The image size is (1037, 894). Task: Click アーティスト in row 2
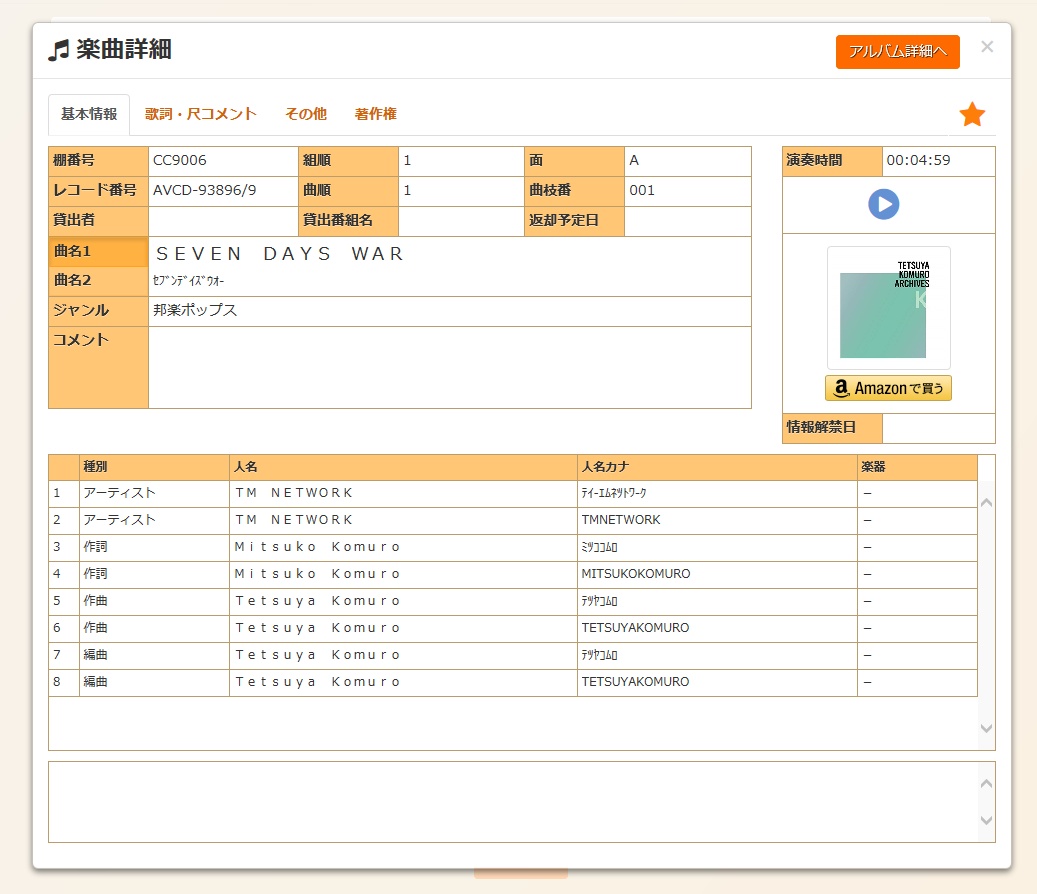click(120, 520)
